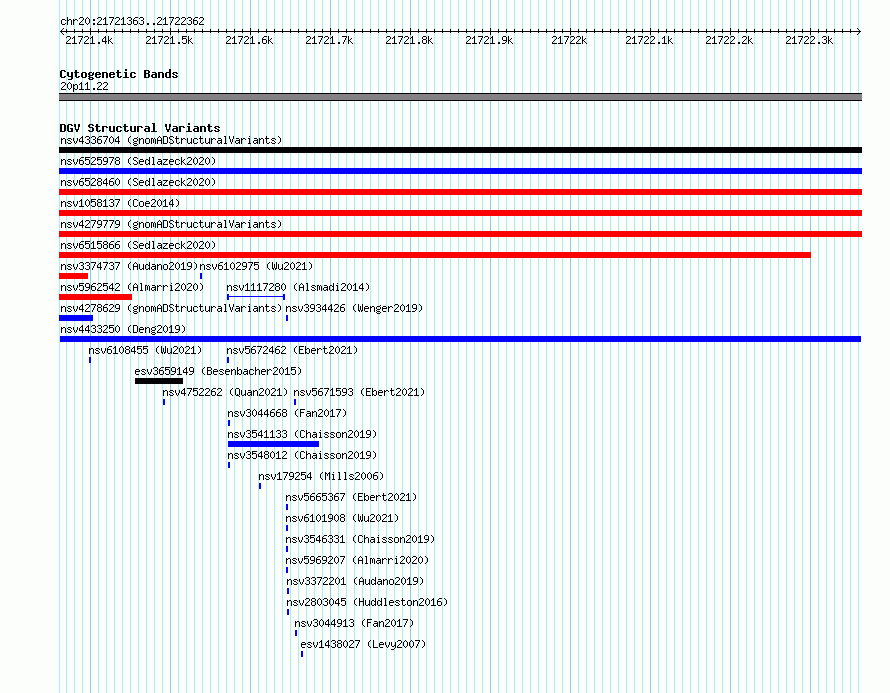Click the 21721.5k ruler tick label

[169, 40]
